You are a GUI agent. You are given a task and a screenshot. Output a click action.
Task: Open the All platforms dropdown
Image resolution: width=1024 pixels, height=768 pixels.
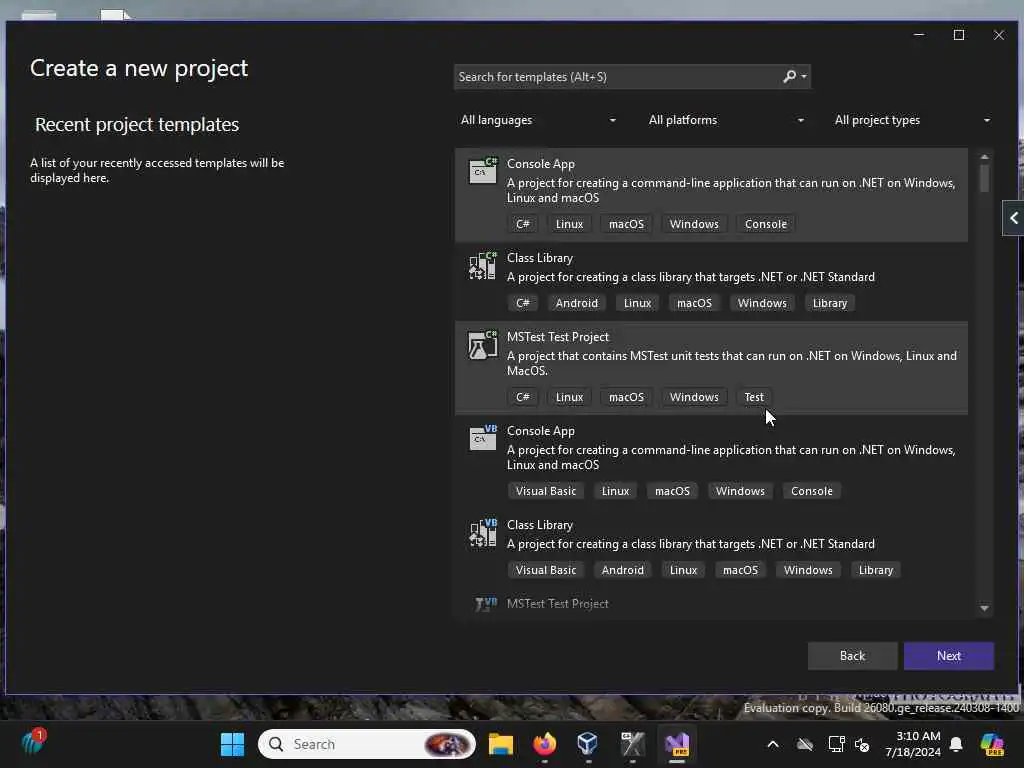(726, 120)
